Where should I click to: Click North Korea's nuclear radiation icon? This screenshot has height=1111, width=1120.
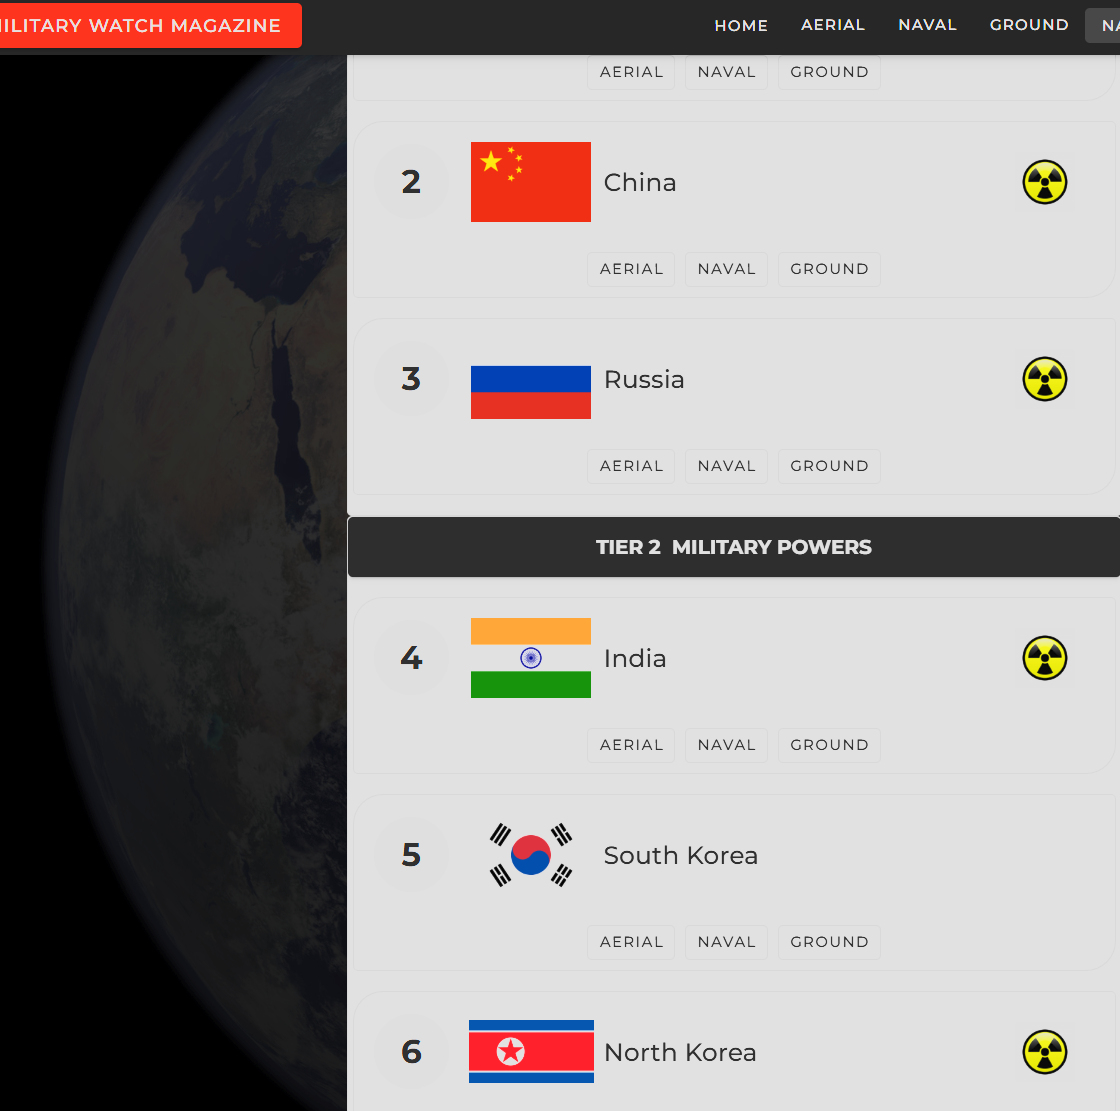[x=1044, y=1052]
